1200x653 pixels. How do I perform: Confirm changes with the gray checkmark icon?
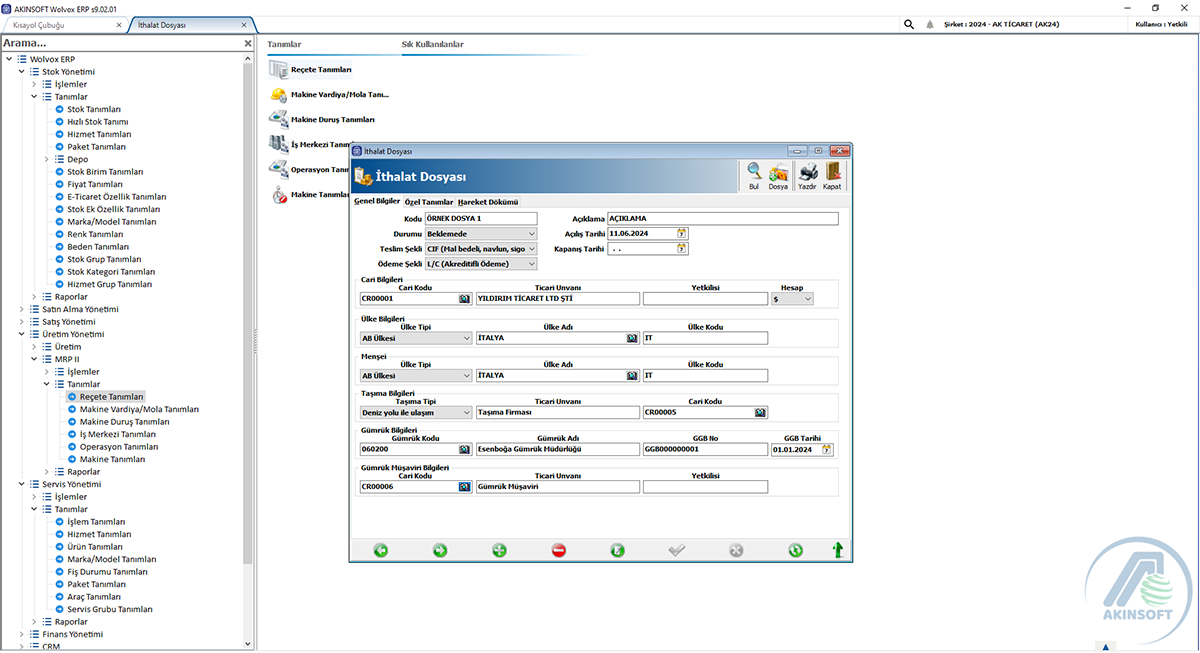(x=677, y=550)
